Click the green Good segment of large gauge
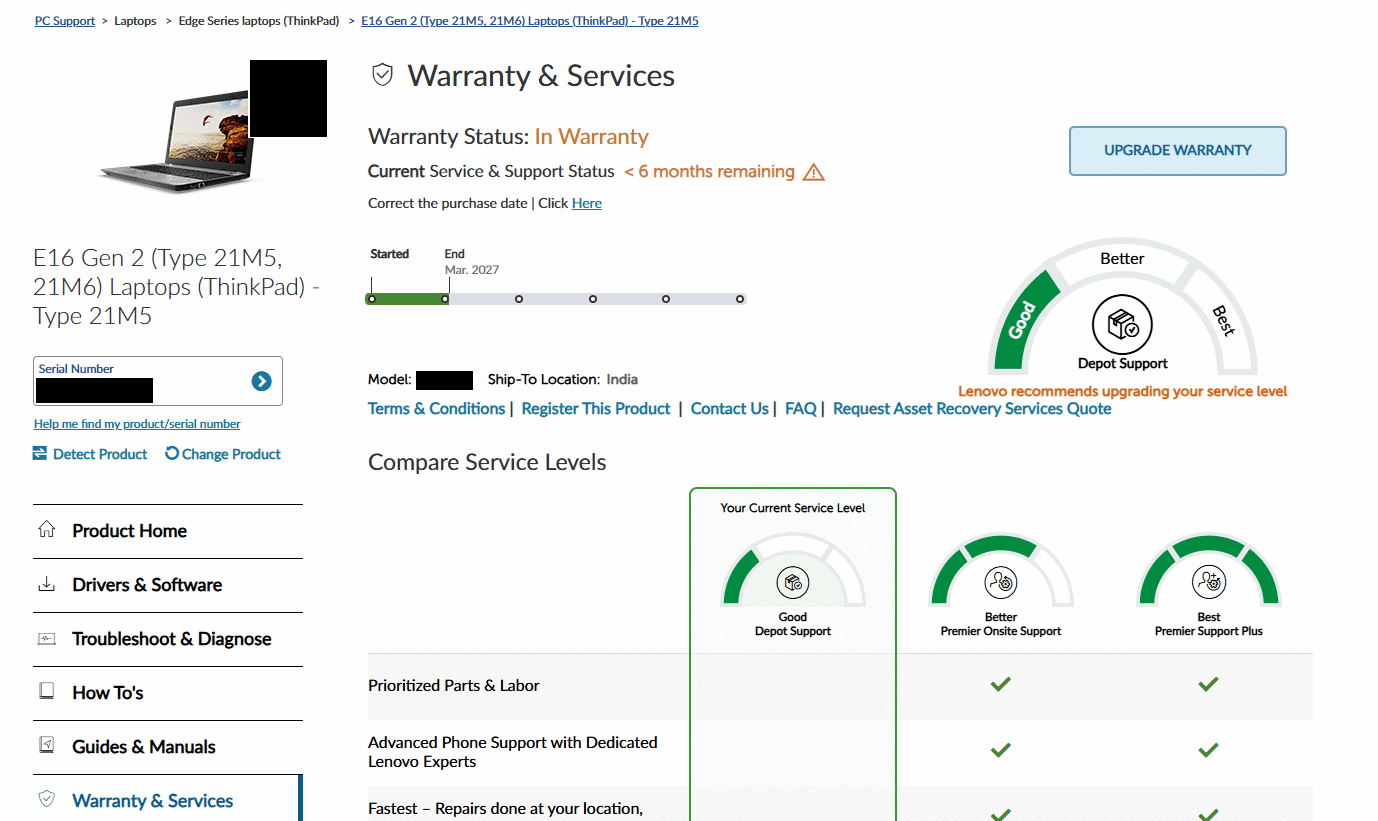1378x821 pixels. pos(1023,320)
